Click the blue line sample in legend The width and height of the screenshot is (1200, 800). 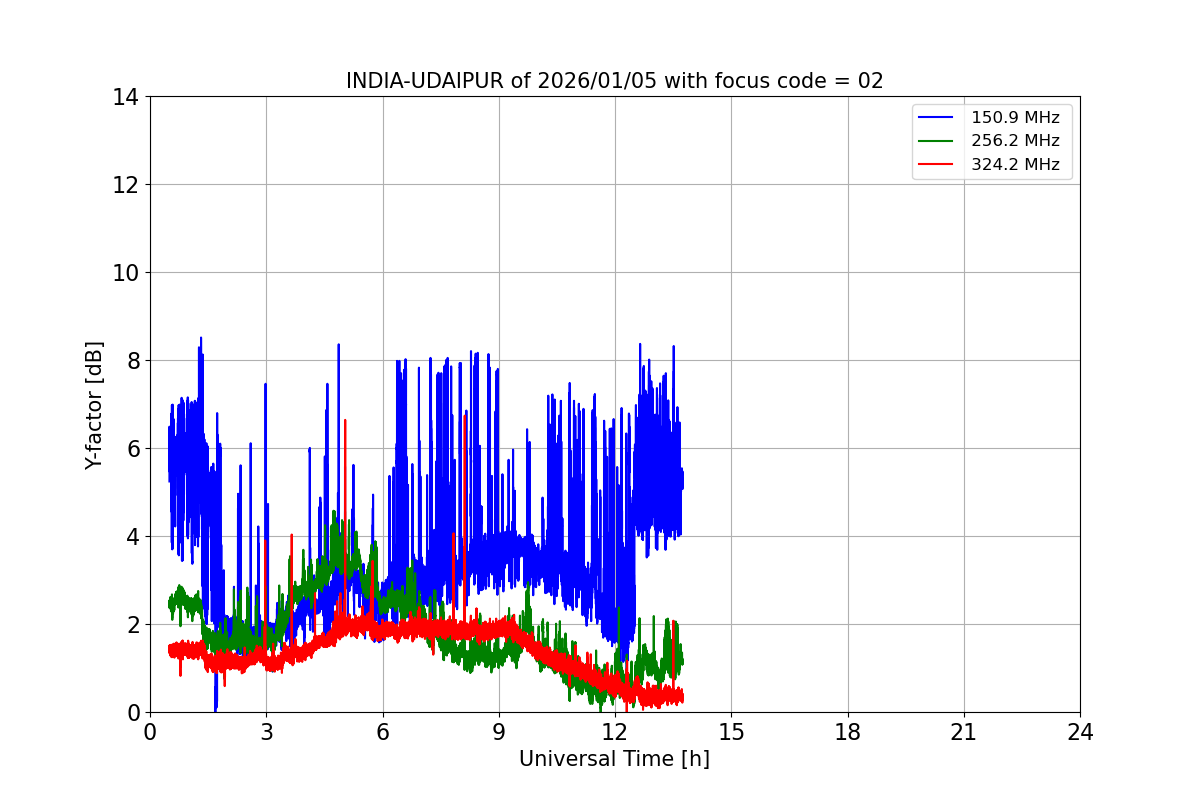coord(938,118)
